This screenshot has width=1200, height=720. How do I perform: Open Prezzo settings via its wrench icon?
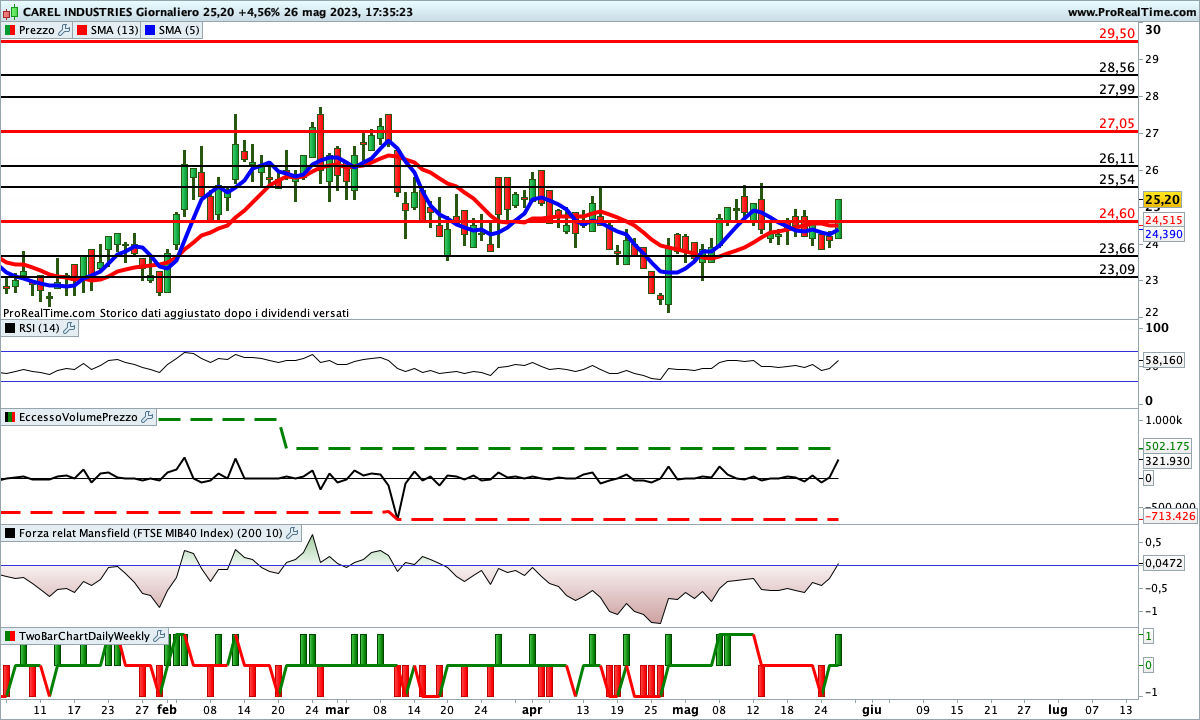[x=65, y=30]
